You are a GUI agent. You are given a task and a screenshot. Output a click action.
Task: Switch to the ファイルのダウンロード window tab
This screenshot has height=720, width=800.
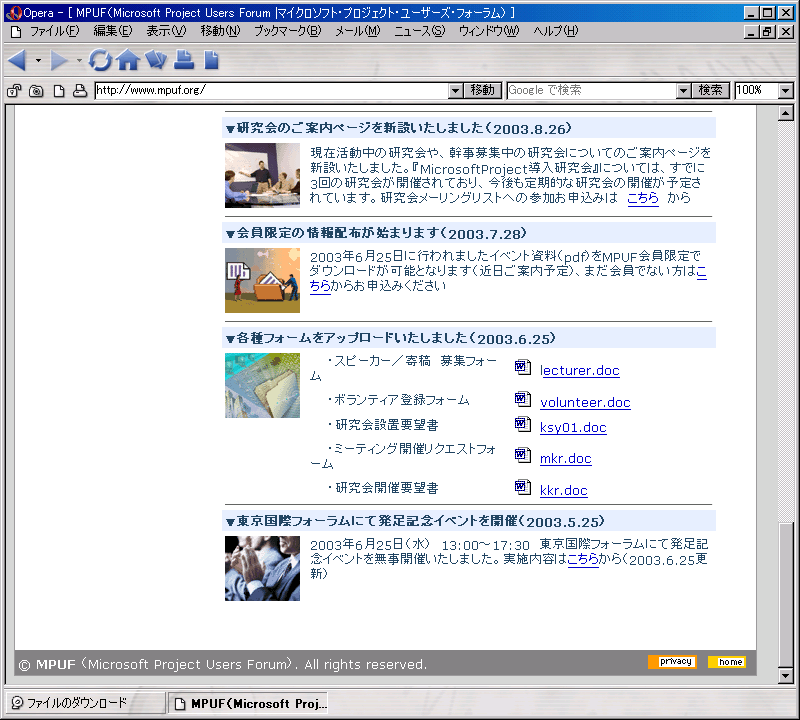[85, 703]
